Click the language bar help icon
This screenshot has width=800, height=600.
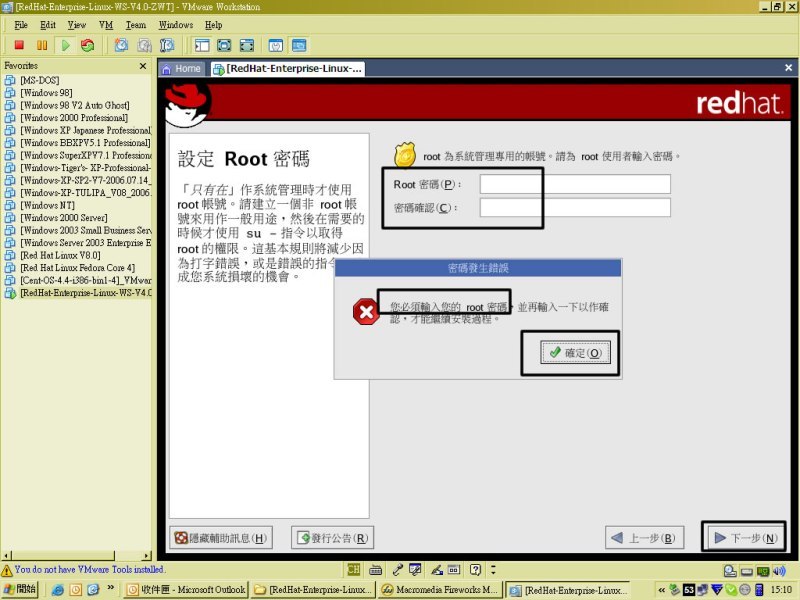tap(475, 569)
